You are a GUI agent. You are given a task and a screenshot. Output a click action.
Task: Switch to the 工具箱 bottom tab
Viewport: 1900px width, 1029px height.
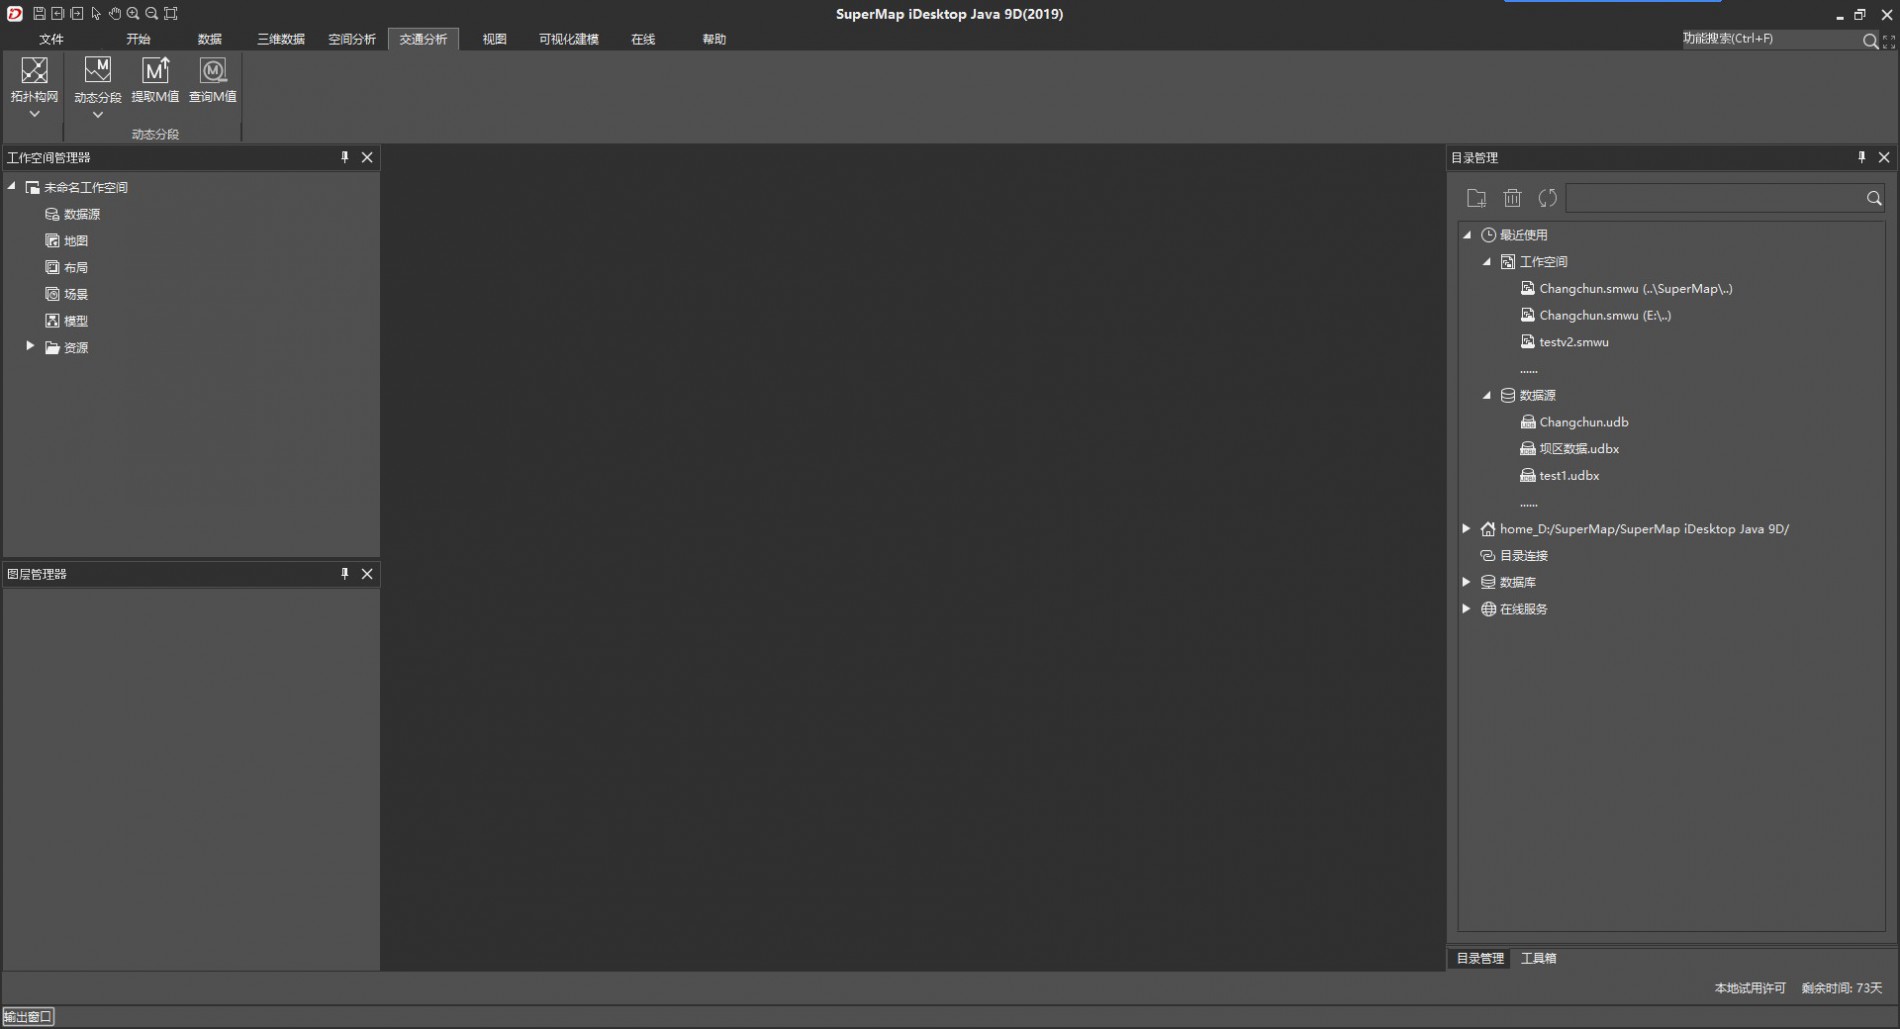click(x=1538, y=958)
